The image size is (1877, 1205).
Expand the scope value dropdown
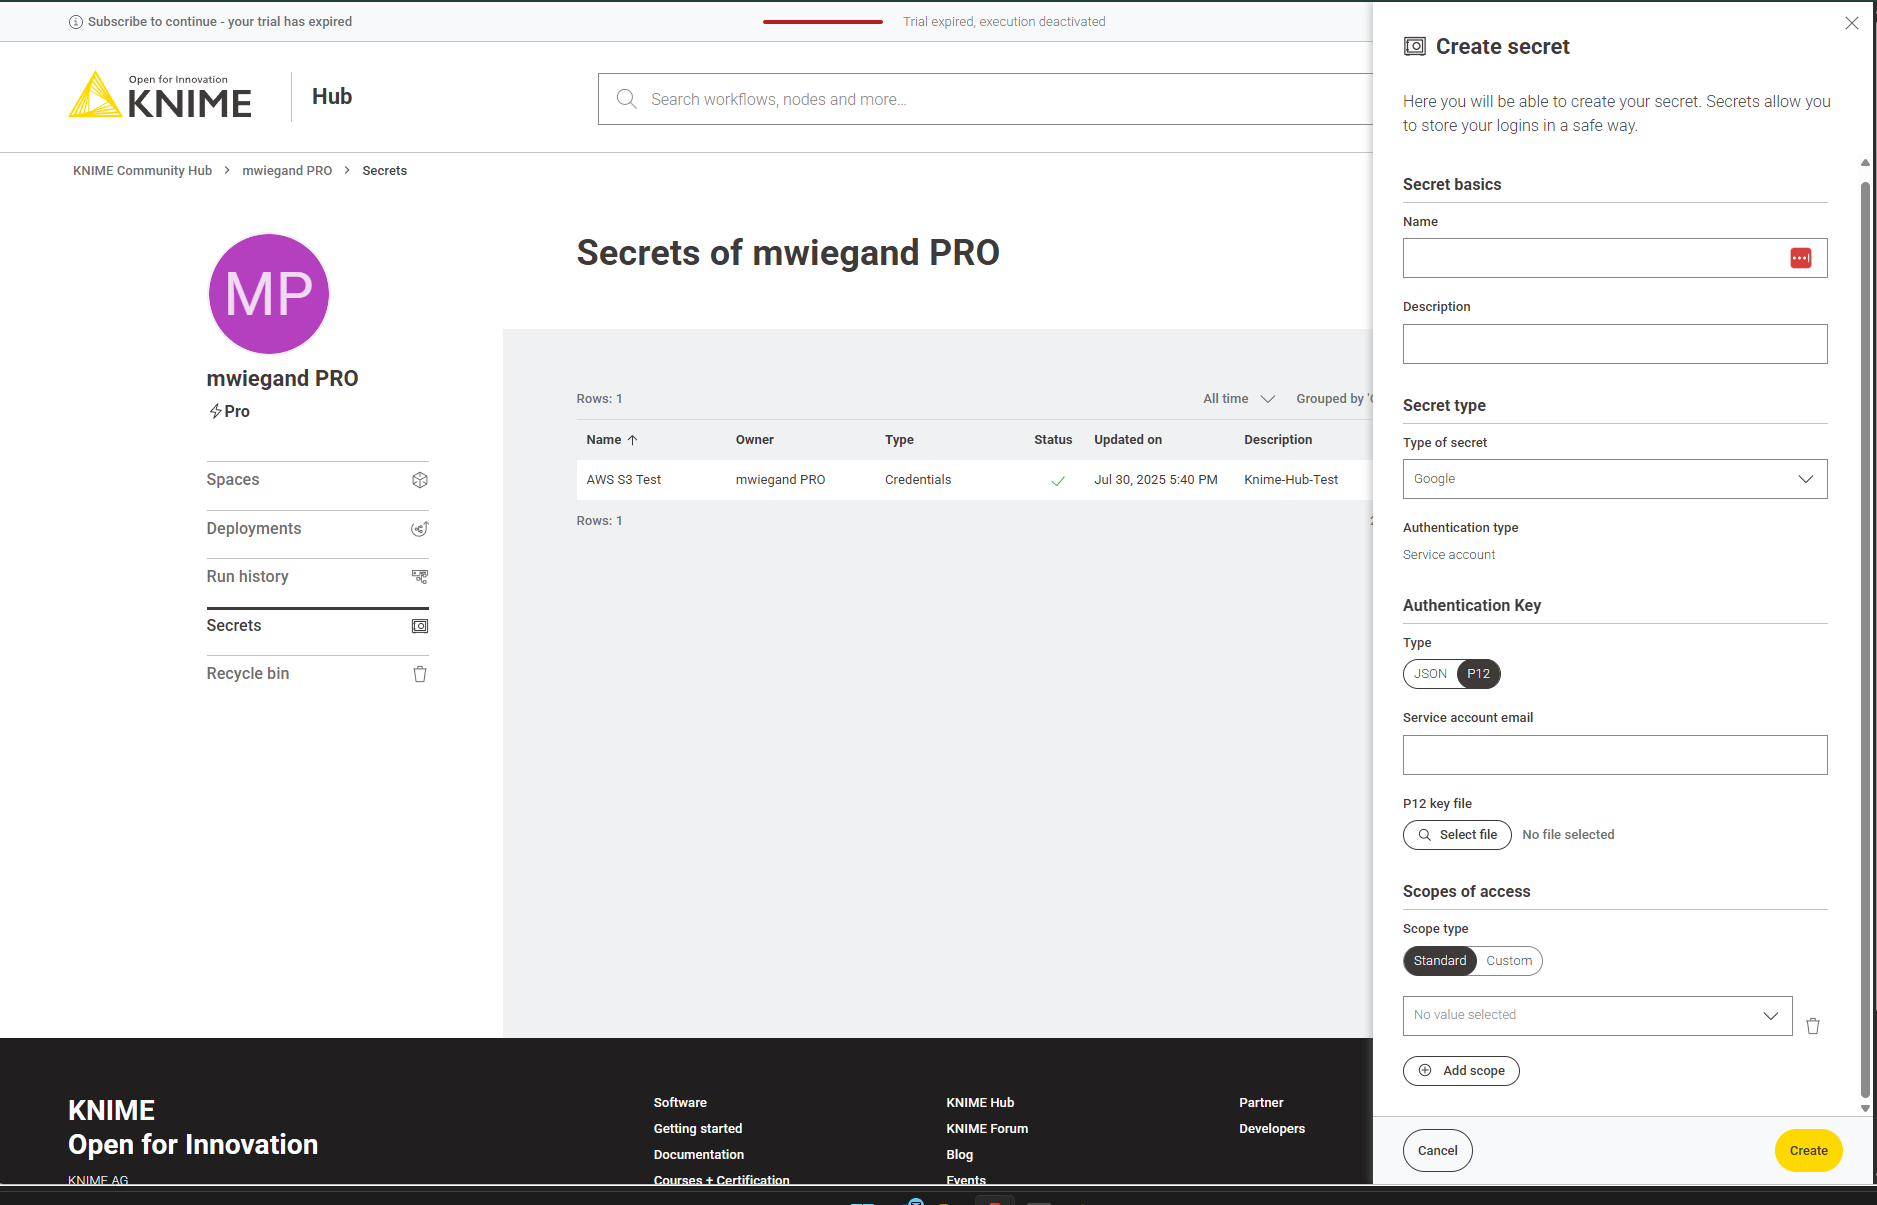coord(1597,1015)
